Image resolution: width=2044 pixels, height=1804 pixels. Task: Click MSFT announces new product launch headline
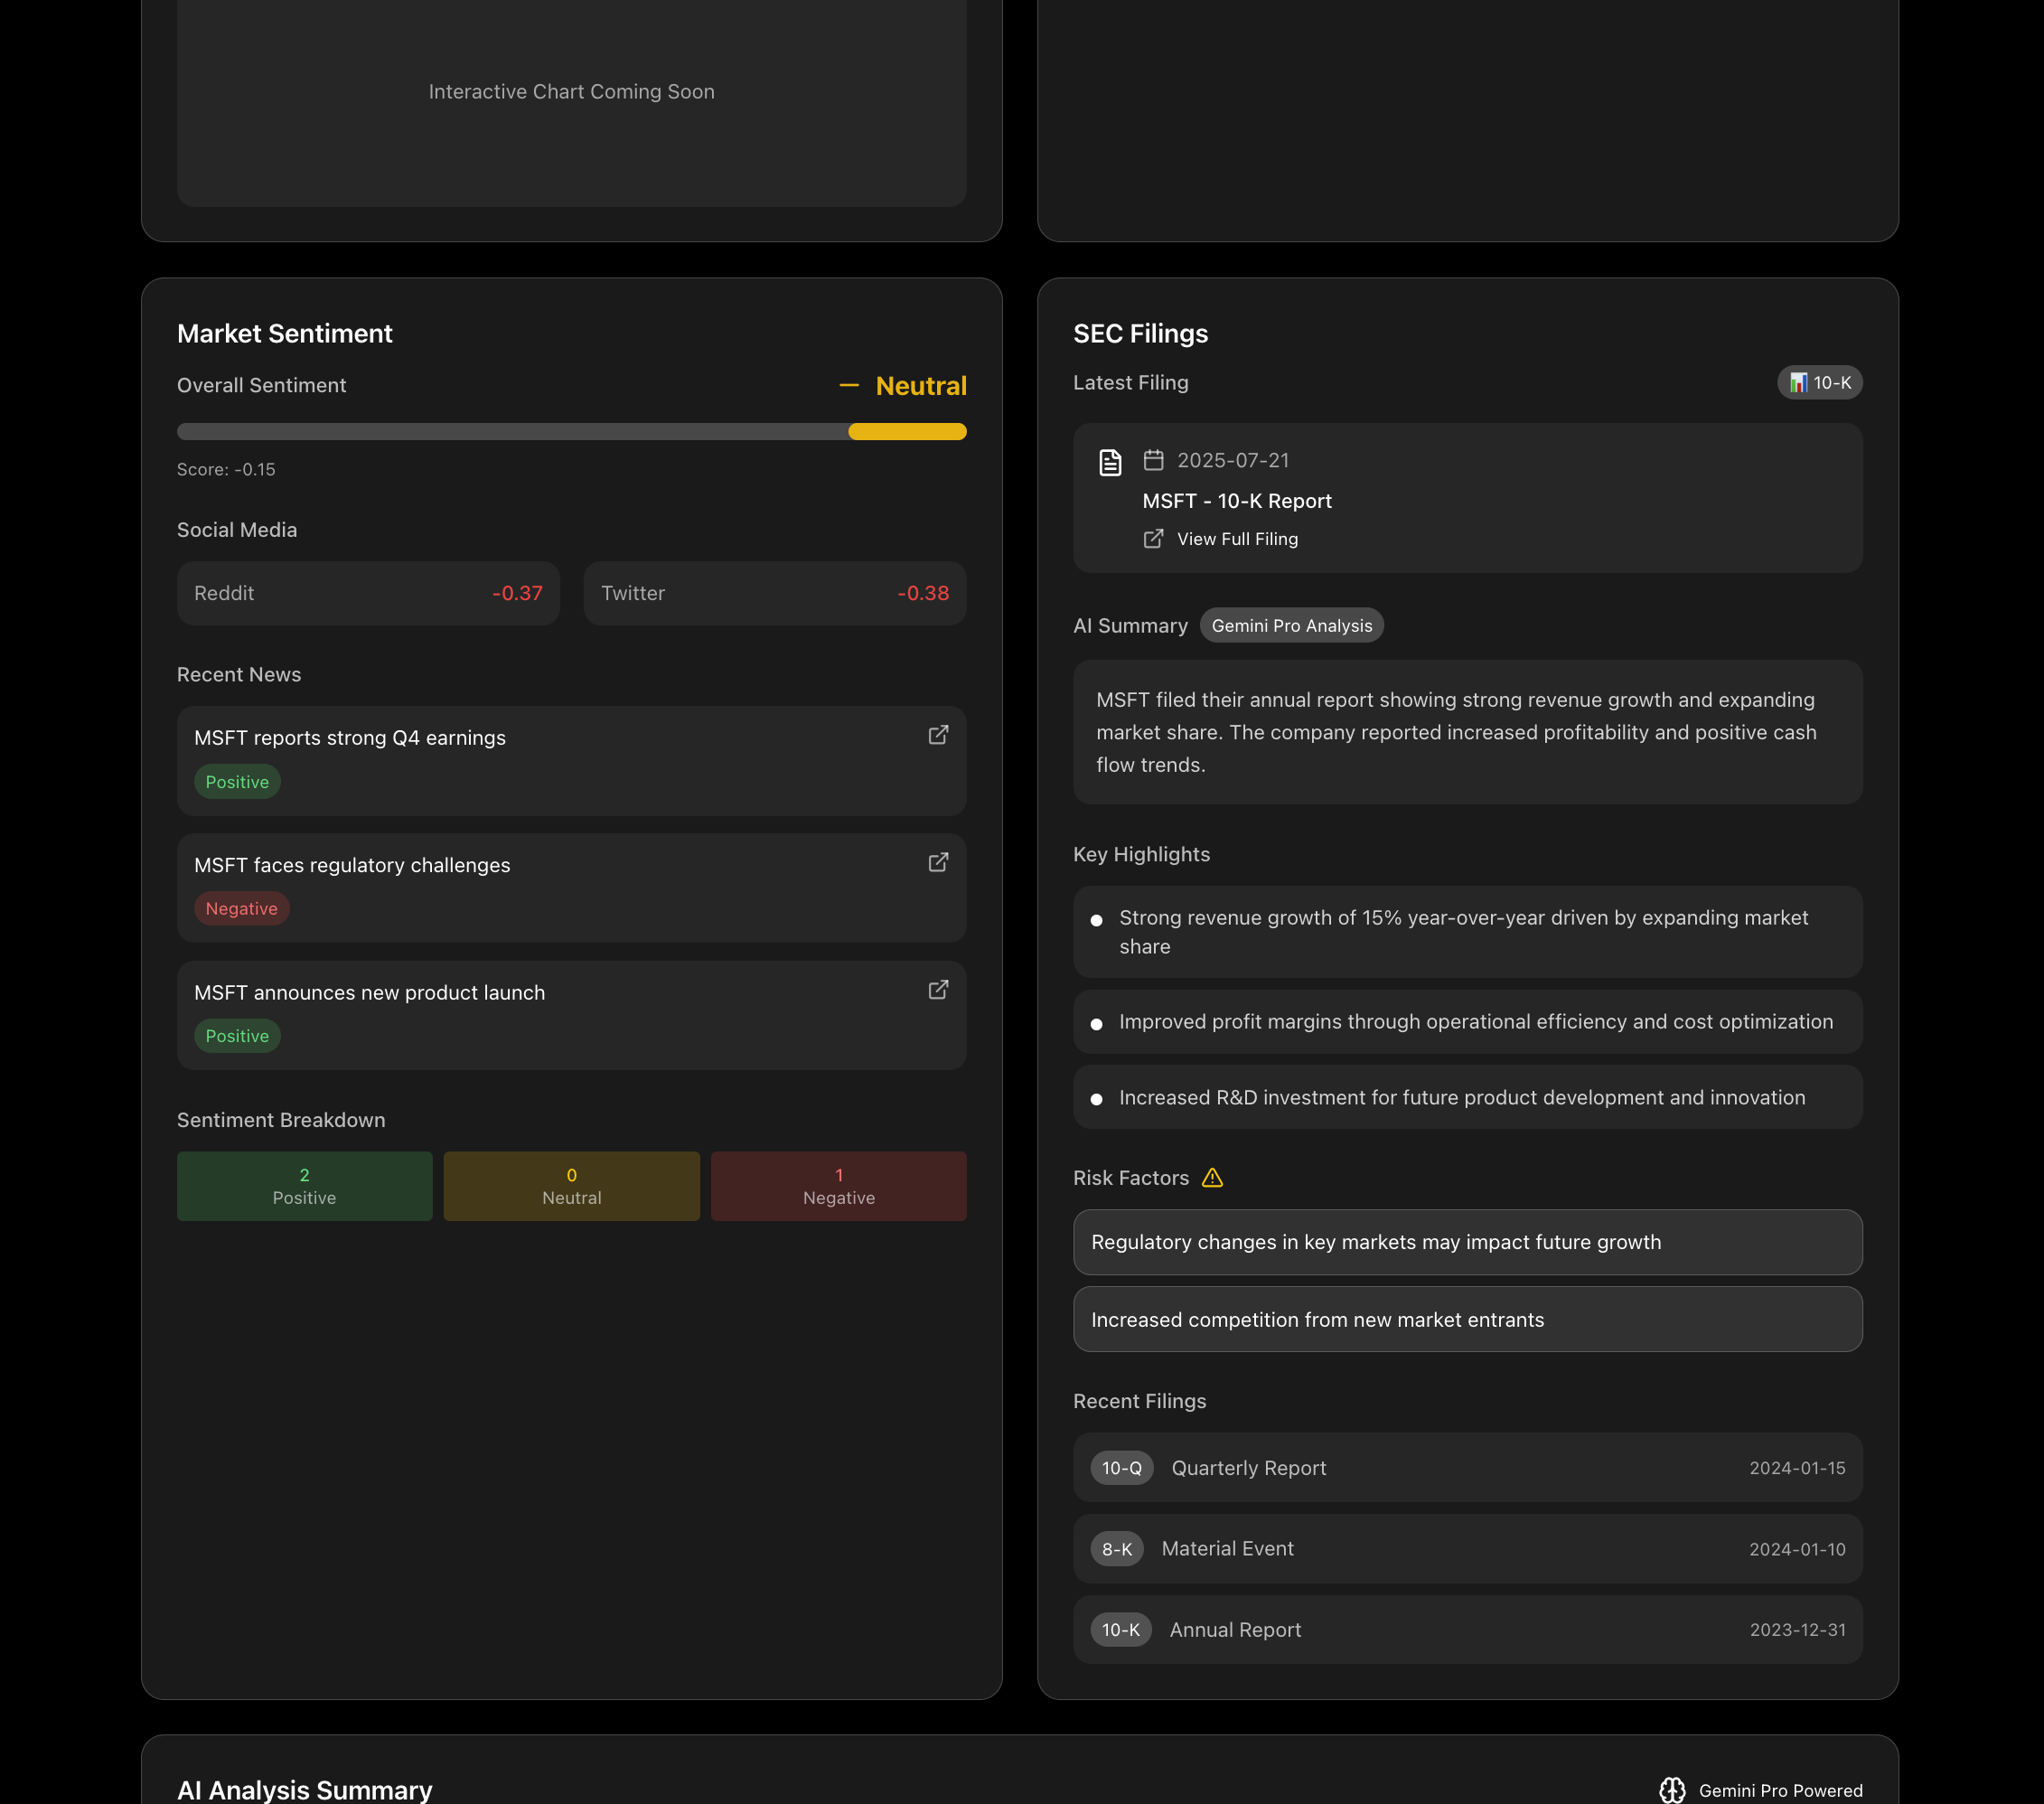pyautogui.click(x=369, y=993)
